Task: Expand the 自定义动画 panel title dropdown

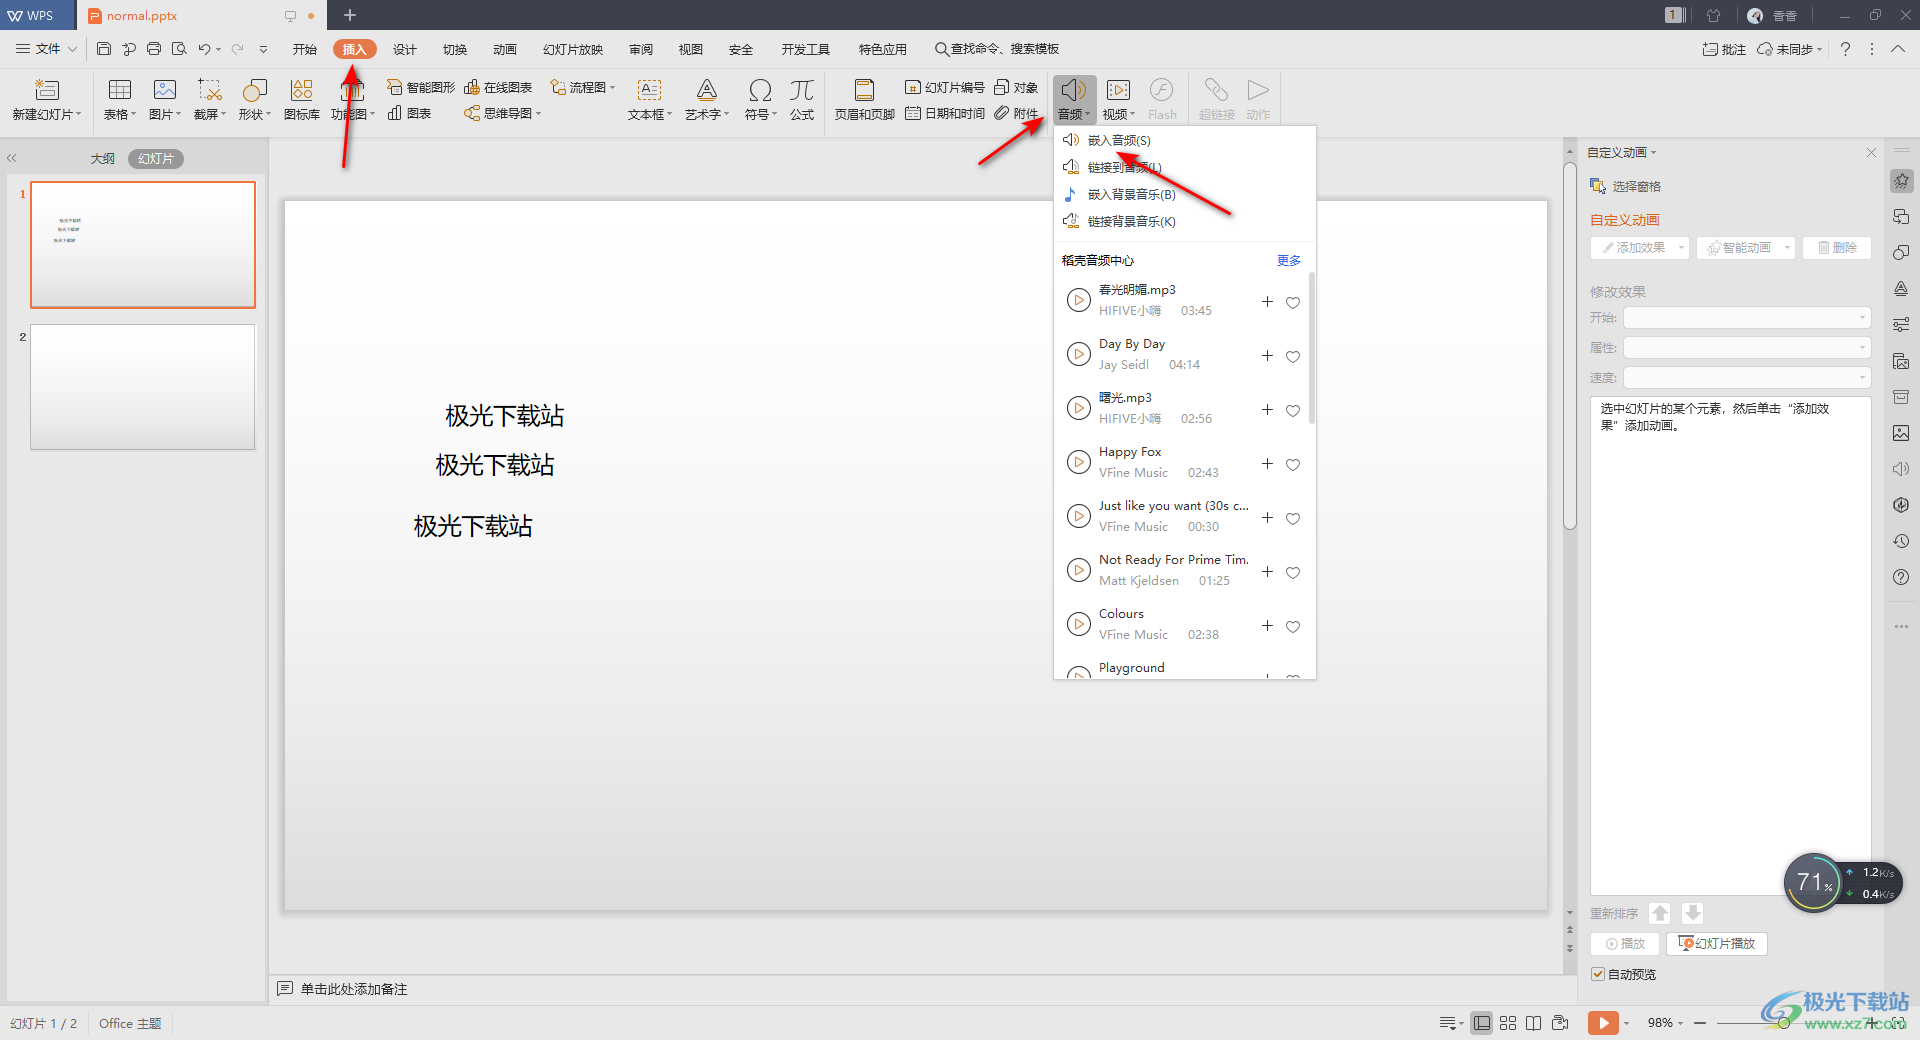Action: [x=1622, y=153]
